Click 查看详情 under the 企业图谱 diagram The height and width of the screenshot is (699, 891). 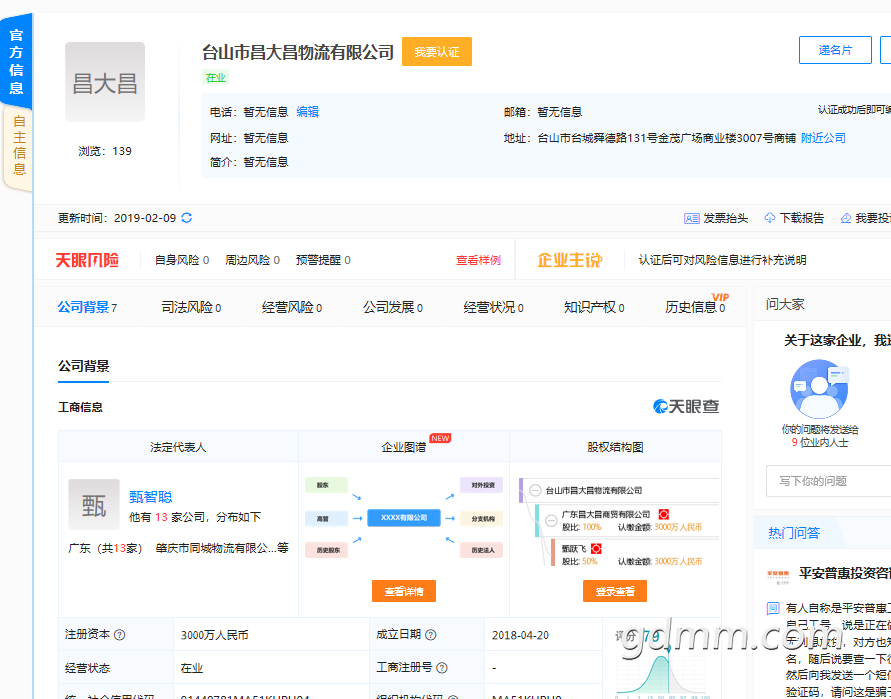404,591
